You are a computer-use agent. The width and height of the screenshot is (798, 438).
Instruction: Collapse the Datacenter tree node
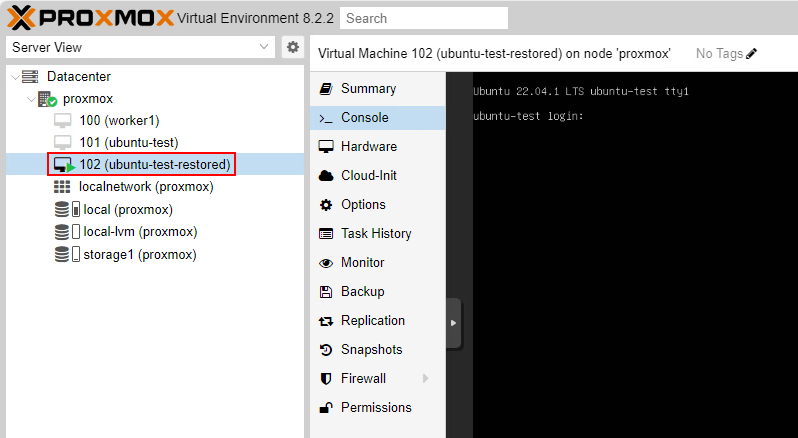coord(13,77)
